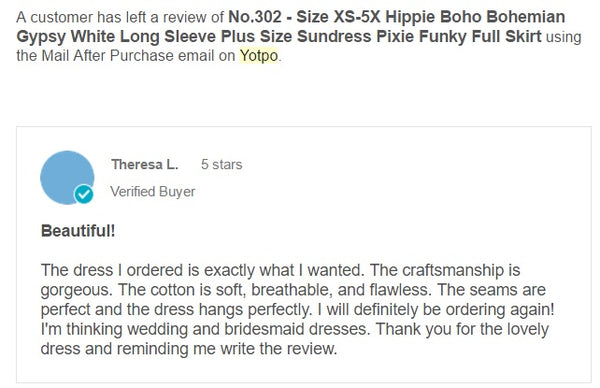Image resolution: width=600 pixels, height=388 pixels.
Task: Click the 5 stars rating label
Action: (222, 165)
